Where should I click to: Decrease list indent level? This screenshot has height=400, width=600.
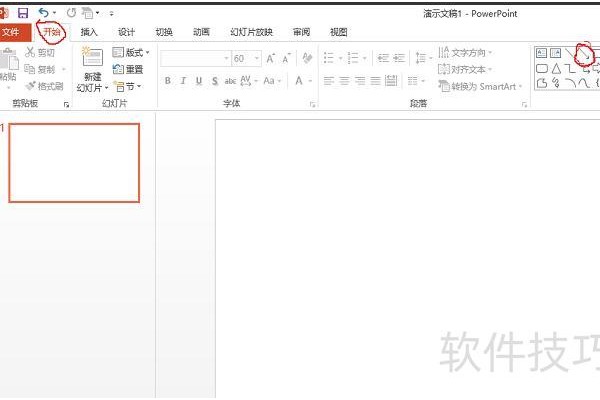(383, 58)
